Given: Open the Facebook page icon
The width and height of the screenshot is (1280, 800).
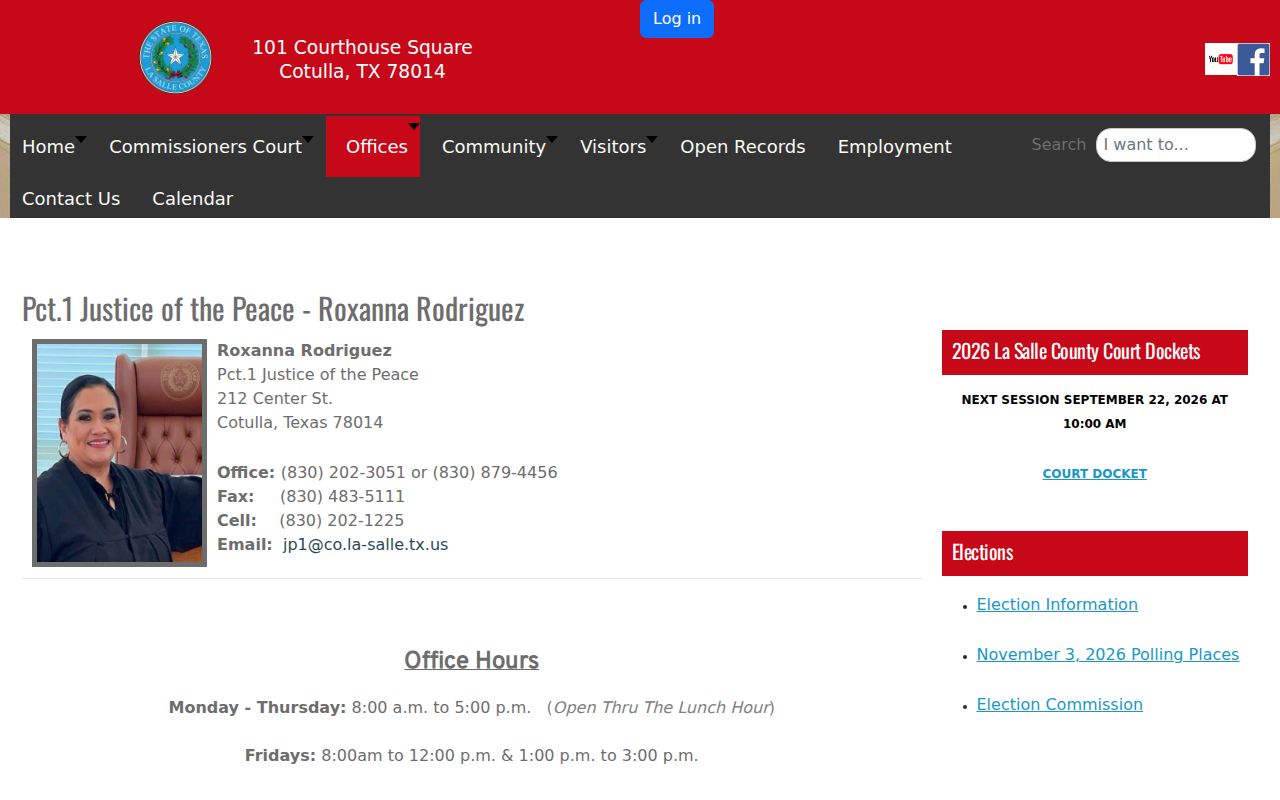Looking at the screenshot, I should pyautogui.click(x=1254, y=60).
